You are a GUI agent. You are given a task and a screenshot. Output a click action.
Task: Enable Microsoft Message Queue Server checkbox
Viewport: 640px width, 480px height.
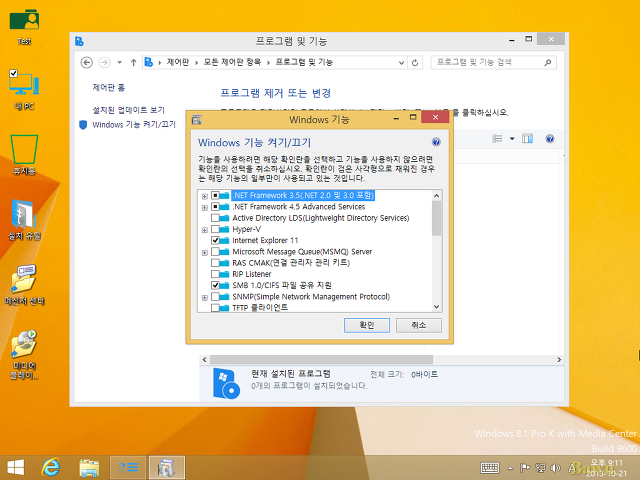tap(215, 252)
